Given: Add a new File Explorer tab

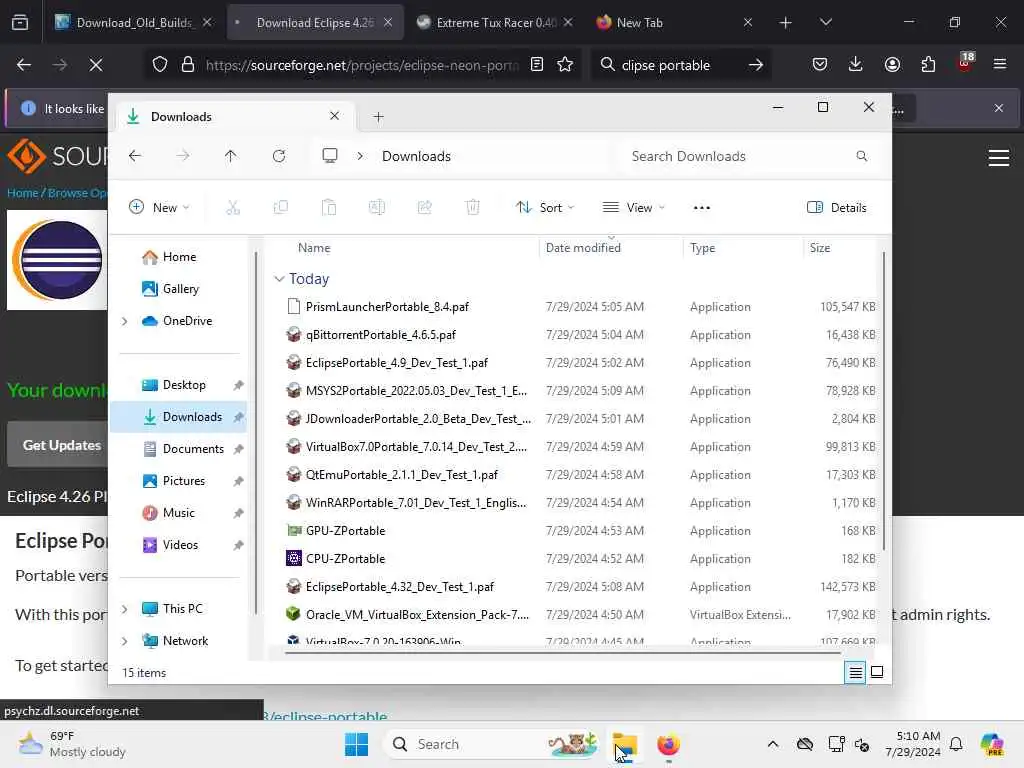Looking at the screenshot, I should tap(378, 117).
